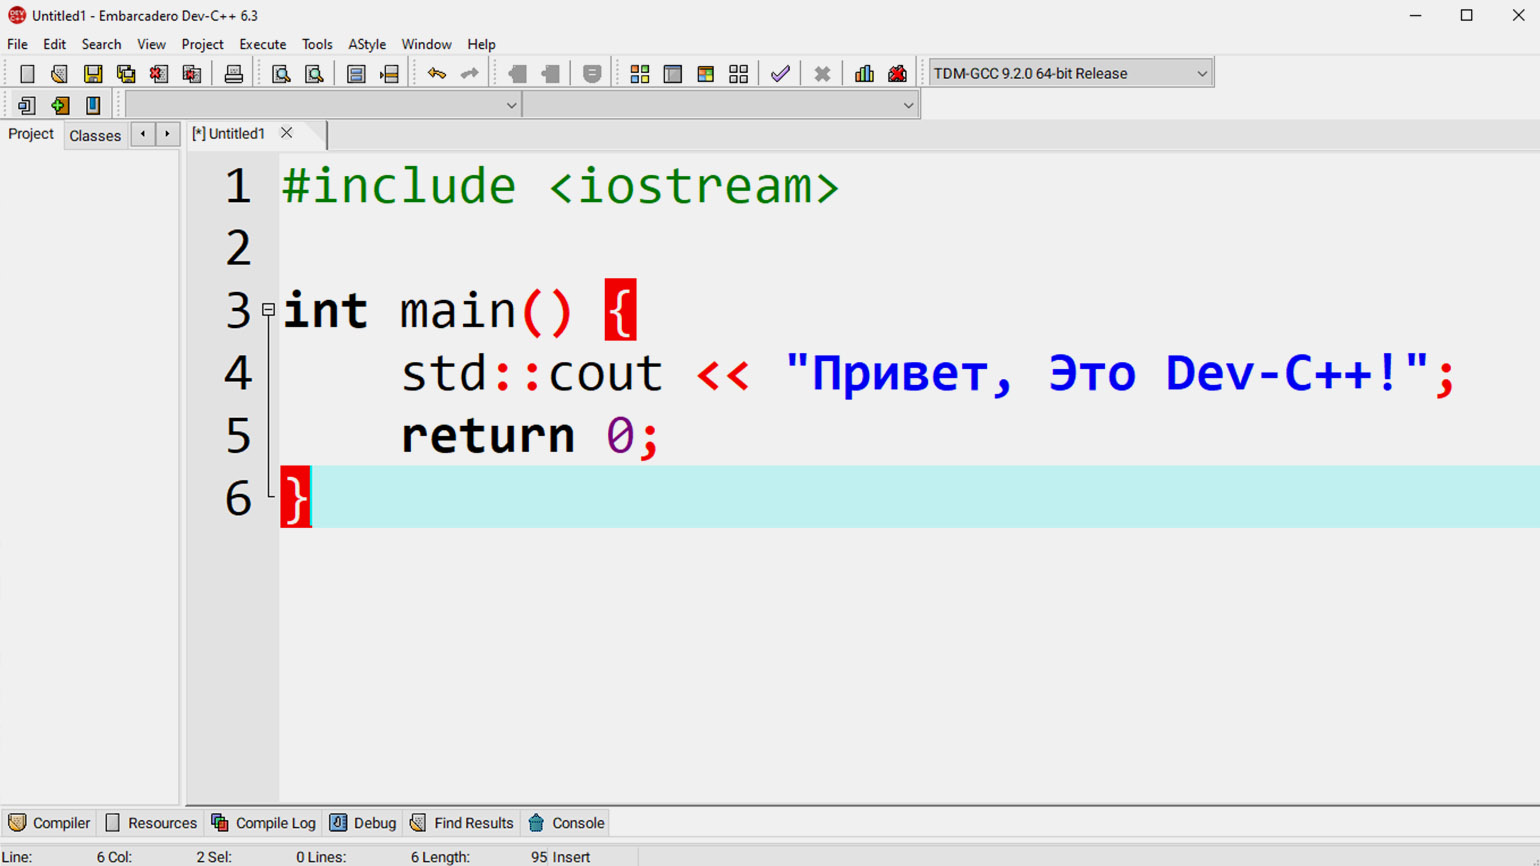Click the Save All icon
This screenshot has width=1540, height=866.
click(126, 74)
